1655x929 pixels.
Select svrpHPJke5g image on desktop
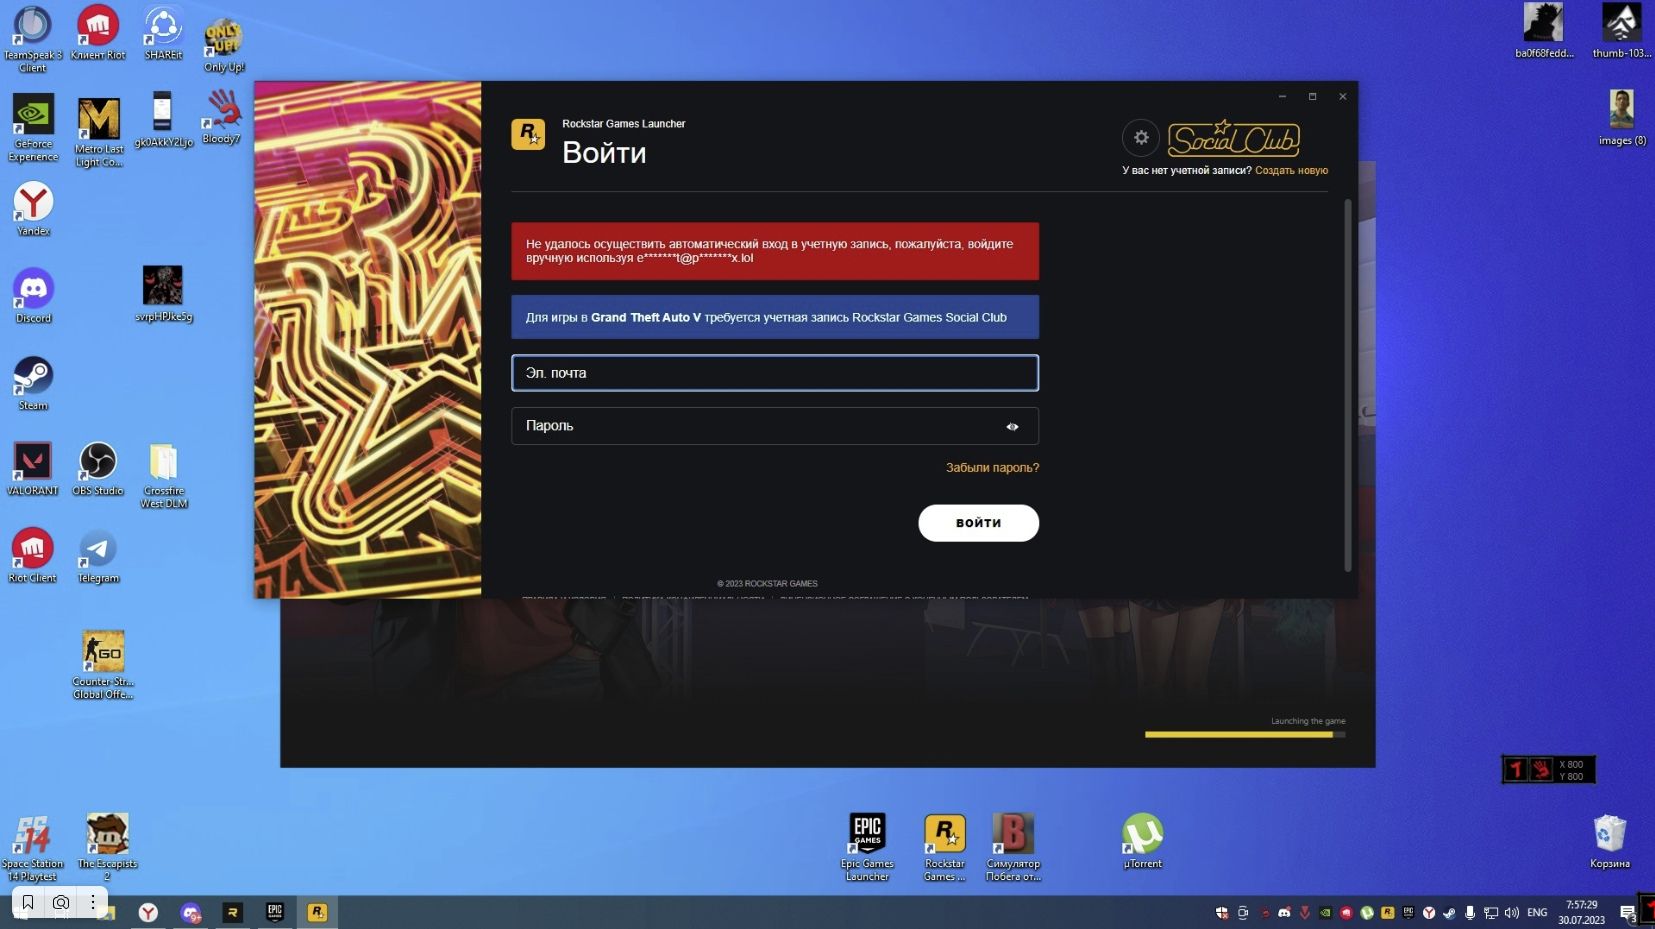163,293
